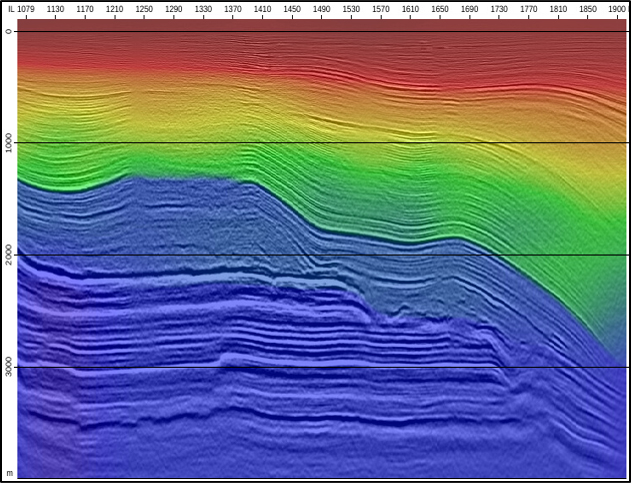The width and height of the screenshot is (631, 483).
Task: Click the 3000 depth axis label
Action: point(9,367)
